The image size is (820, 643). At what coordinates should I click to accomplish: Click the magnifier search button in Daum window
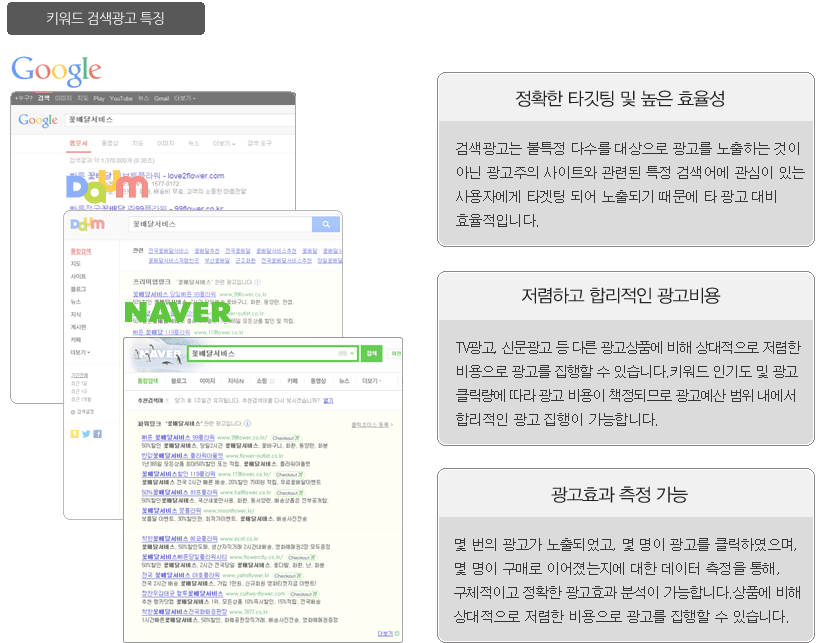[x=326, y=224]
